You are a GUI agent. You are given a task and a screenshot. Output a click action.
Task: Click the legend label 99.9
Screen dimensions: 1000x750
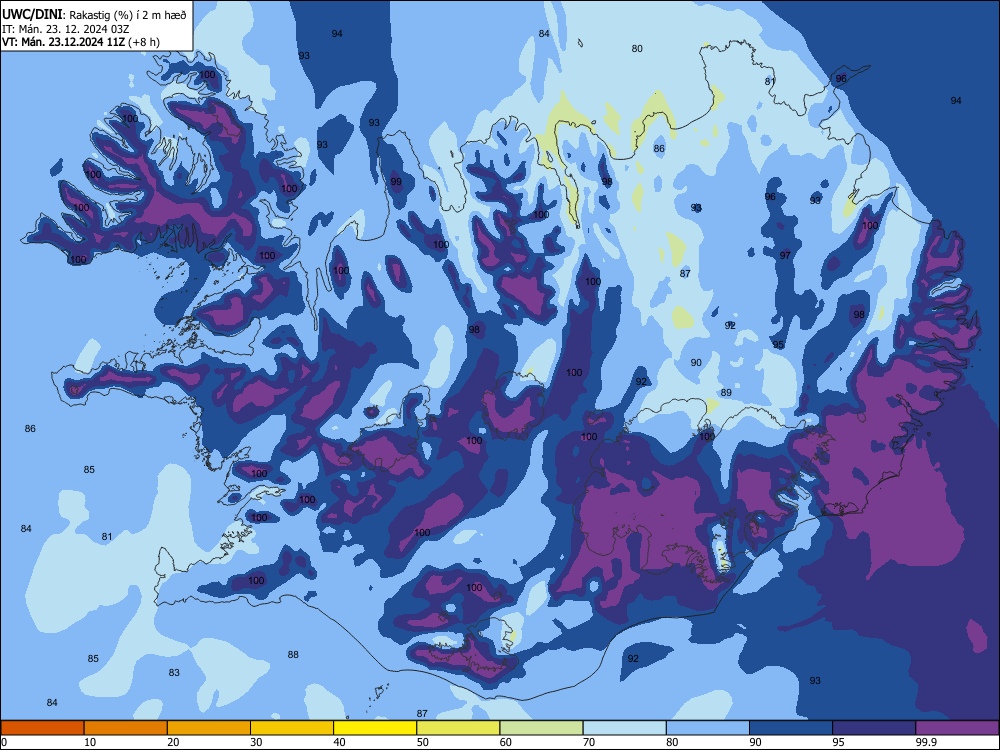[926, 742]
